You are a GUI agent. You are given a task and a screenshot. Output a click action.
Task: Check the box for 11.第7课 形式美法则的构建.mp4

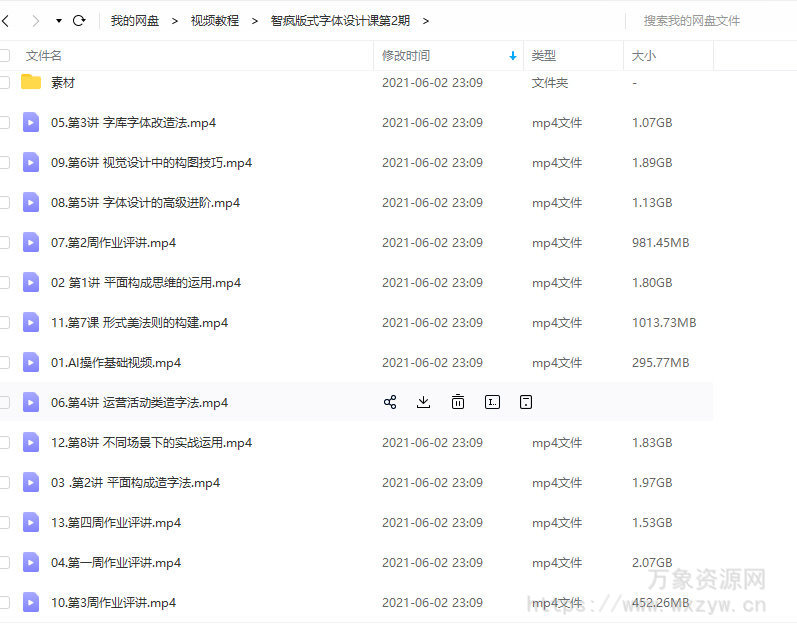[5, 322]
